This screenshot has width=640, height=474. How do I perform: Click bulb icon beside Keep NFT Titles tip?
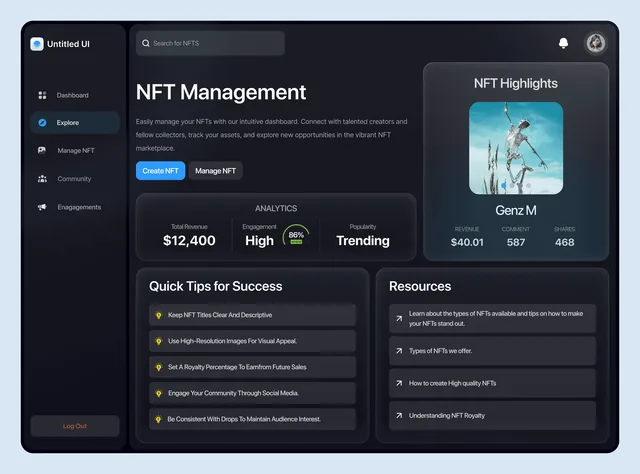159,315
